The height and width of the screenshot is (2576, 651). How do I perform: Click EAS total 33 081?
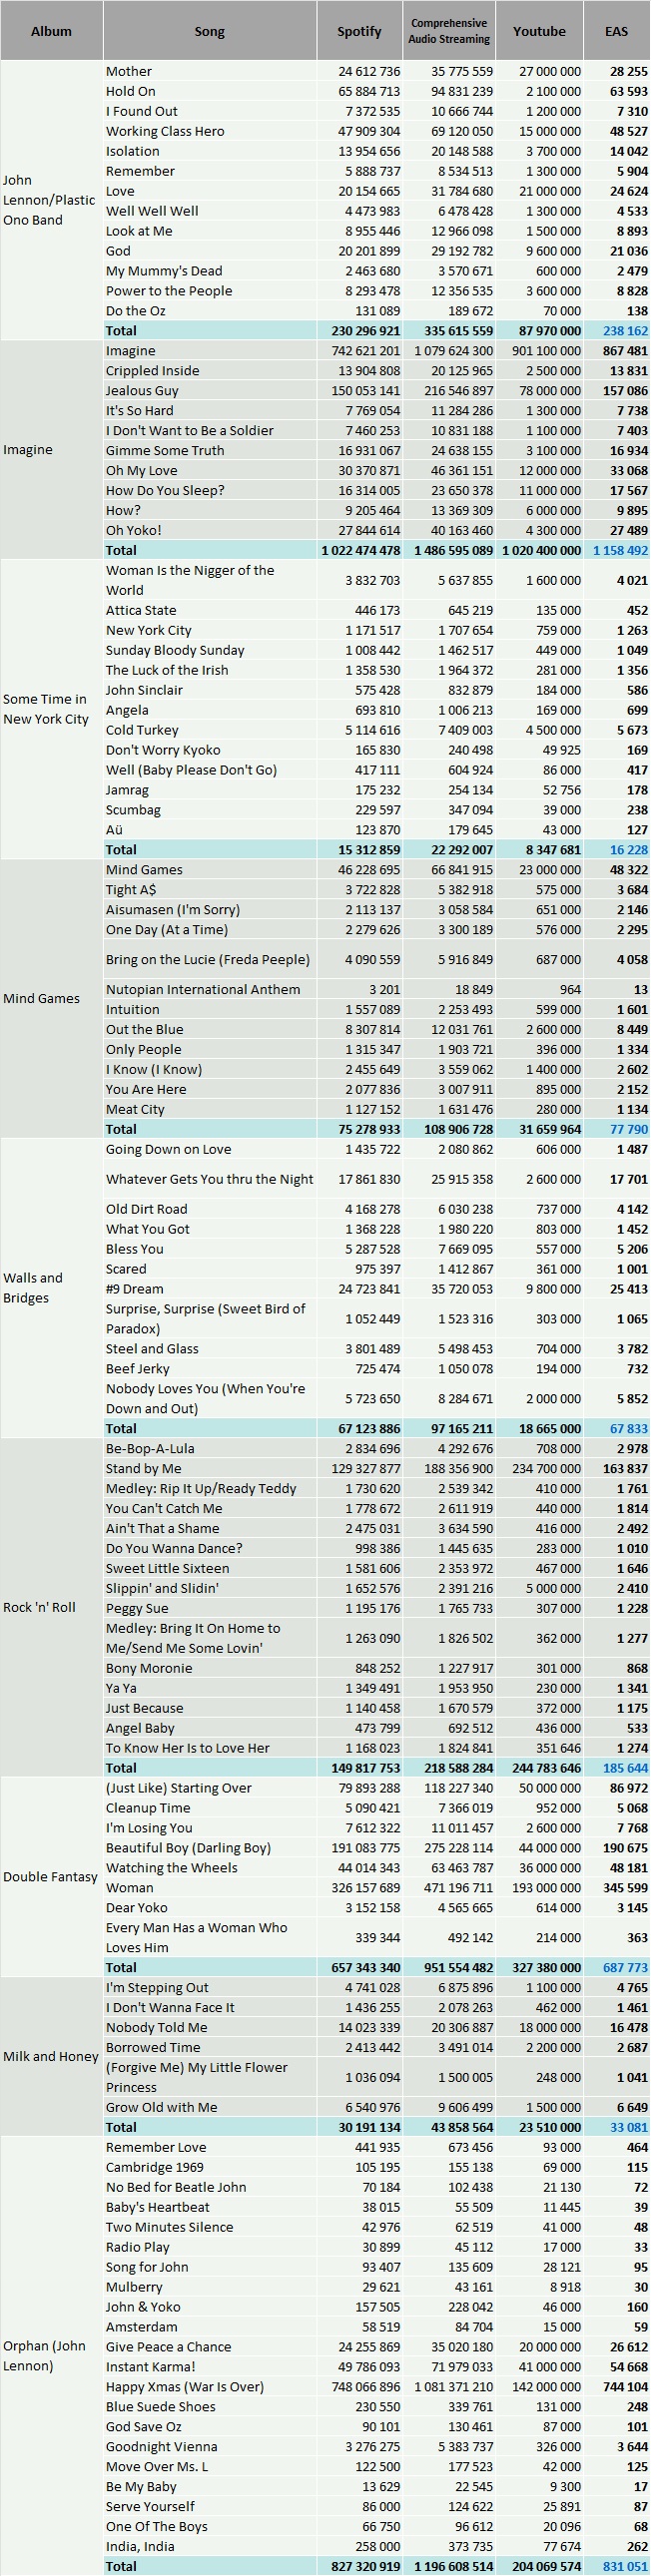click(x=628, y=2127)
